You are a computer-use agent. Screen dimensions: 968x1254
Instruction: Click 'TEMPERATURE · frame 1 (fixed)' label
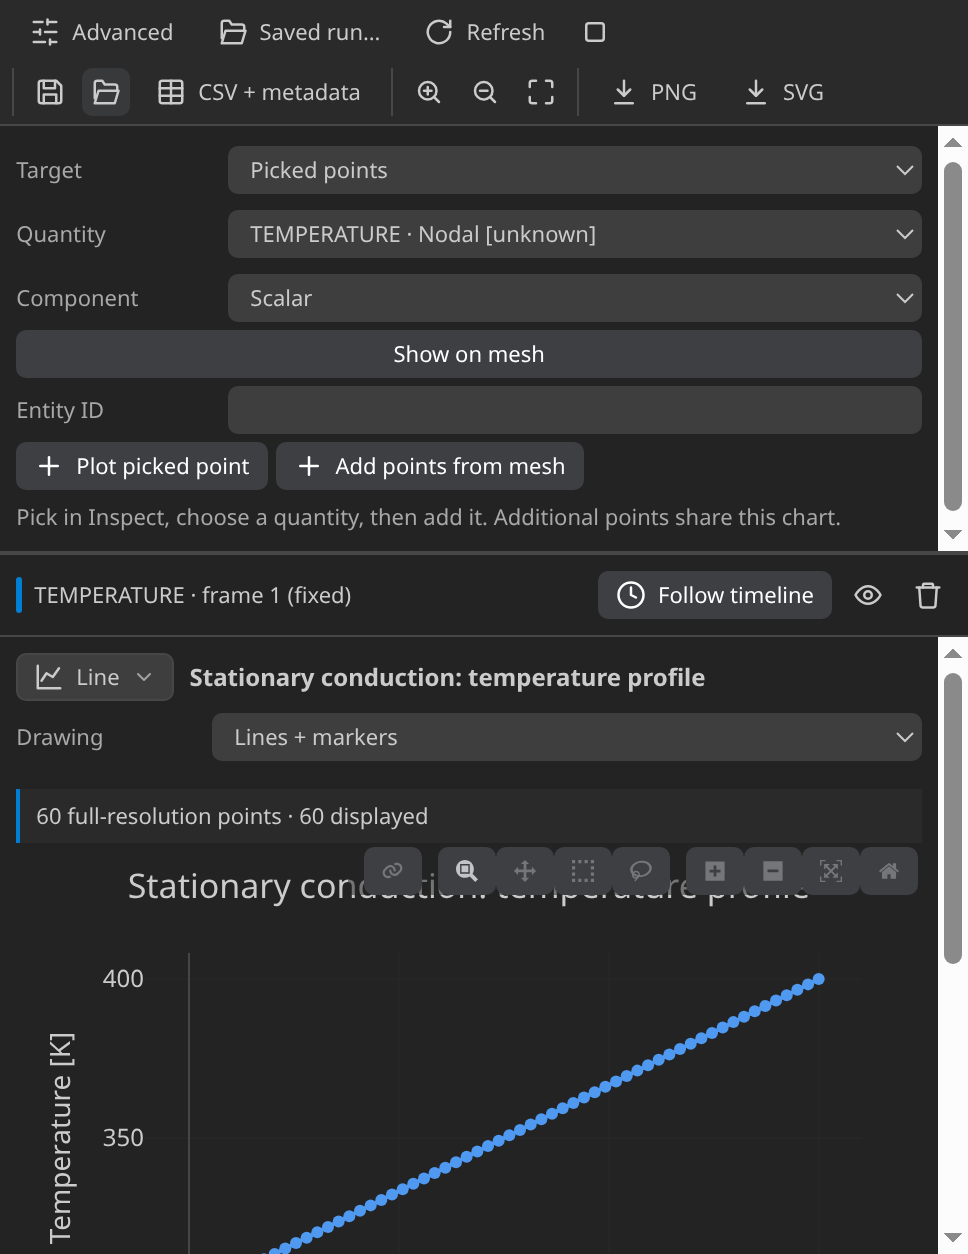click(x=193, y=595)
